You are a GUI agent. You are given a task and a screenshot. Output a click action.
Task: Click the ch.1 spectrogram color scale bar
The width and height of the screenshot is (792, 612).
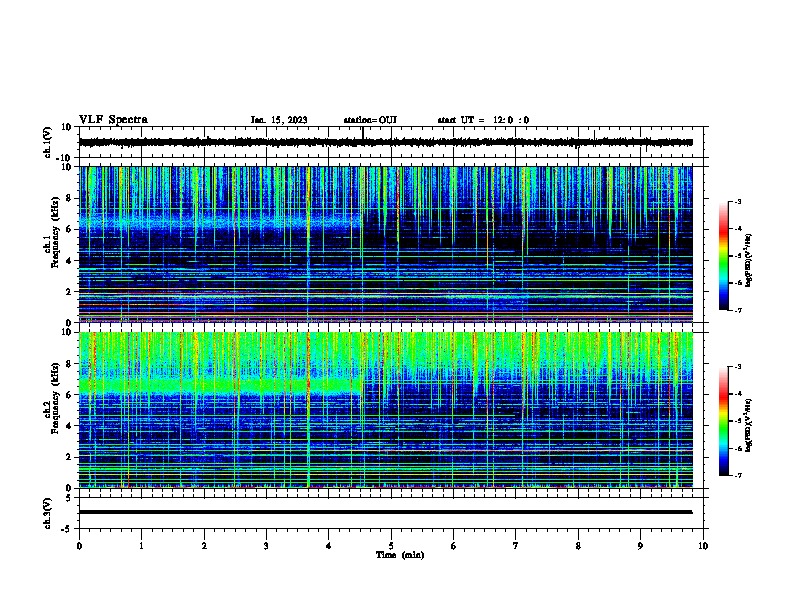tap(723, 256)
